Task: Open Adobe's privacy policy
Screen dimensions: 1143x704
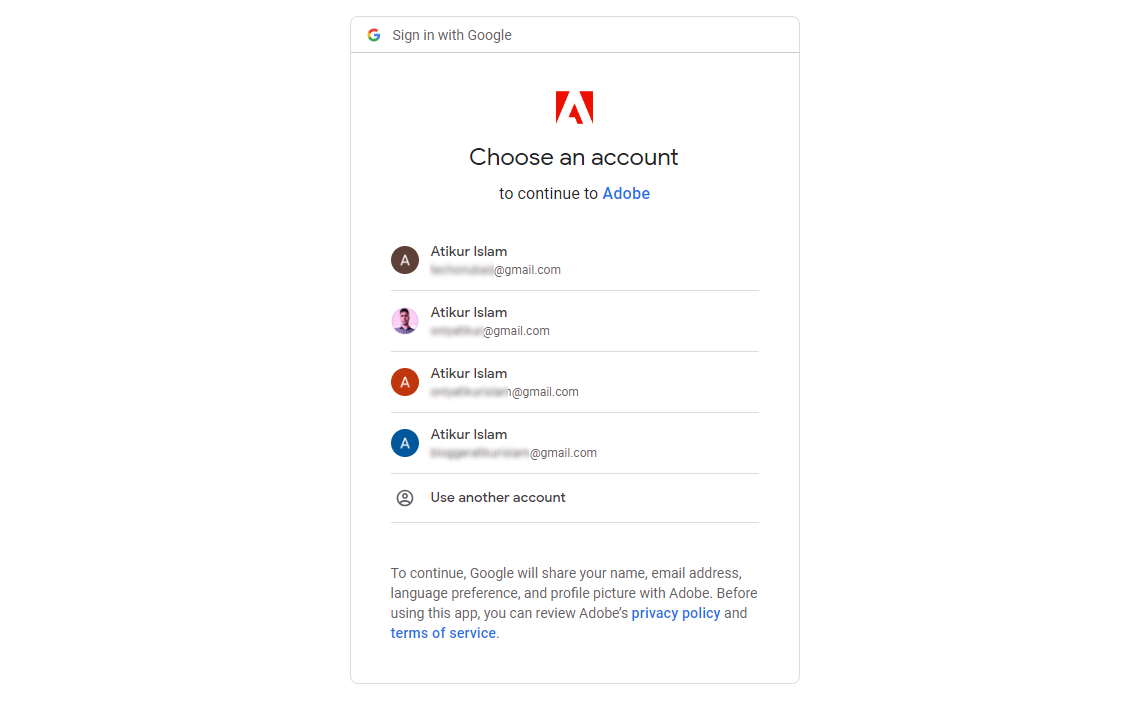Action: tap(676, 612)
